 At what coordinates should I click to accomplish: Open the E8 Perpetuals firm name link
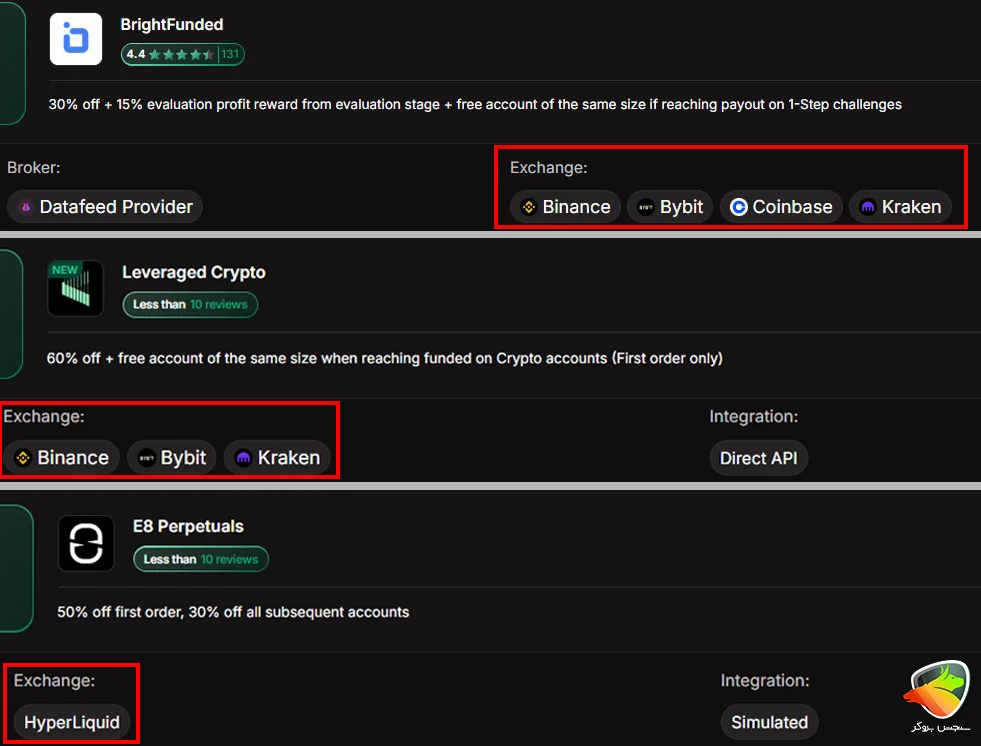coord(188,526)
